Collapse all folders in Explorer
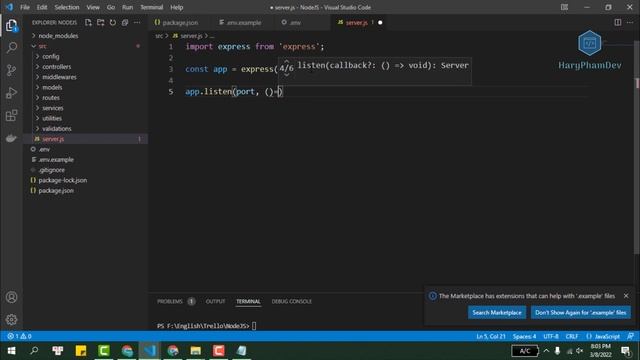This screenshot has width=640, height=360. [x=125, y=22]
